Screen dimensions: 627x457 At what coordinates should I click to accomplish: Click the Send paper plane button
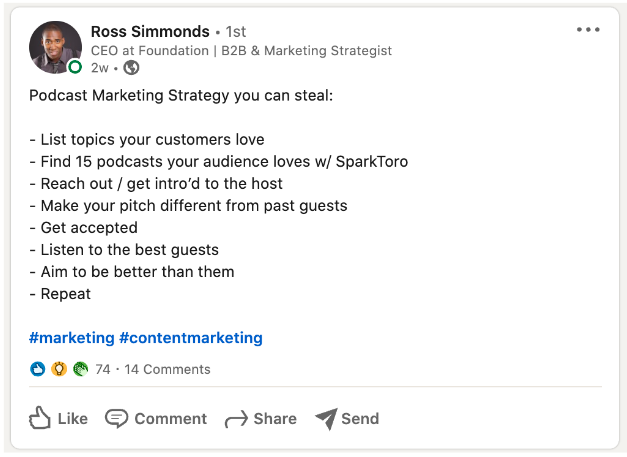click(x=347, y=418)
